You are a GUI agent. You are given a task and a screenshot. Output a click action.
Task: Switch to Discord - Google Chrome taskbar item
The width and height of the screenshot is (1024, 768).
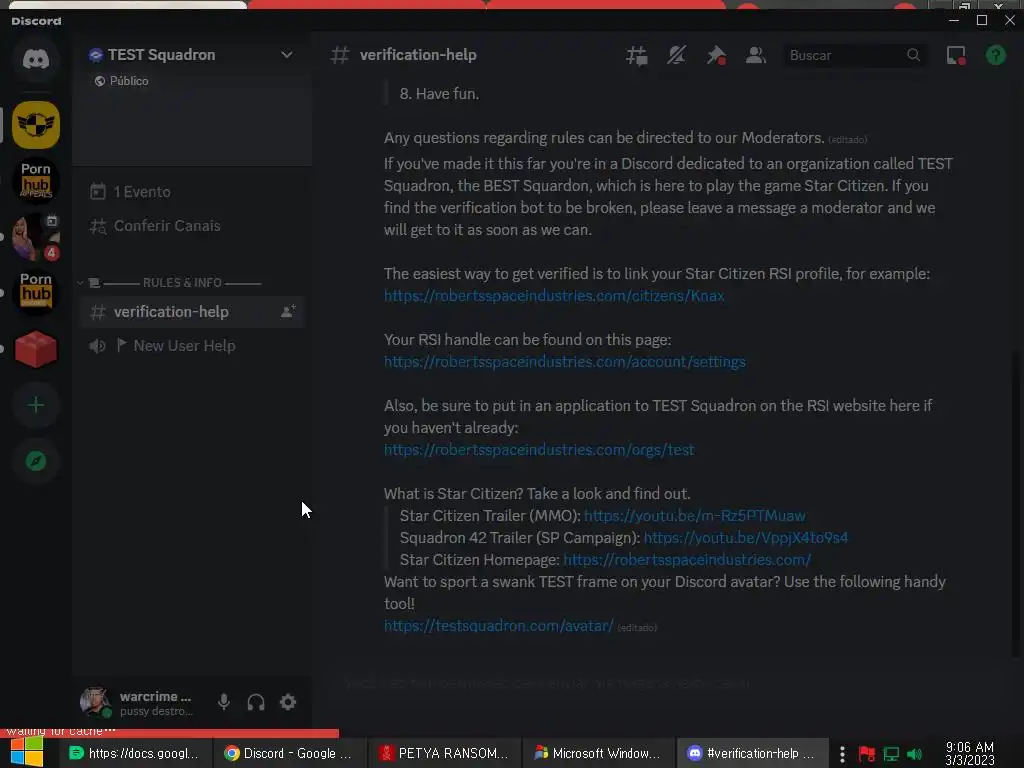pos(289,753)
